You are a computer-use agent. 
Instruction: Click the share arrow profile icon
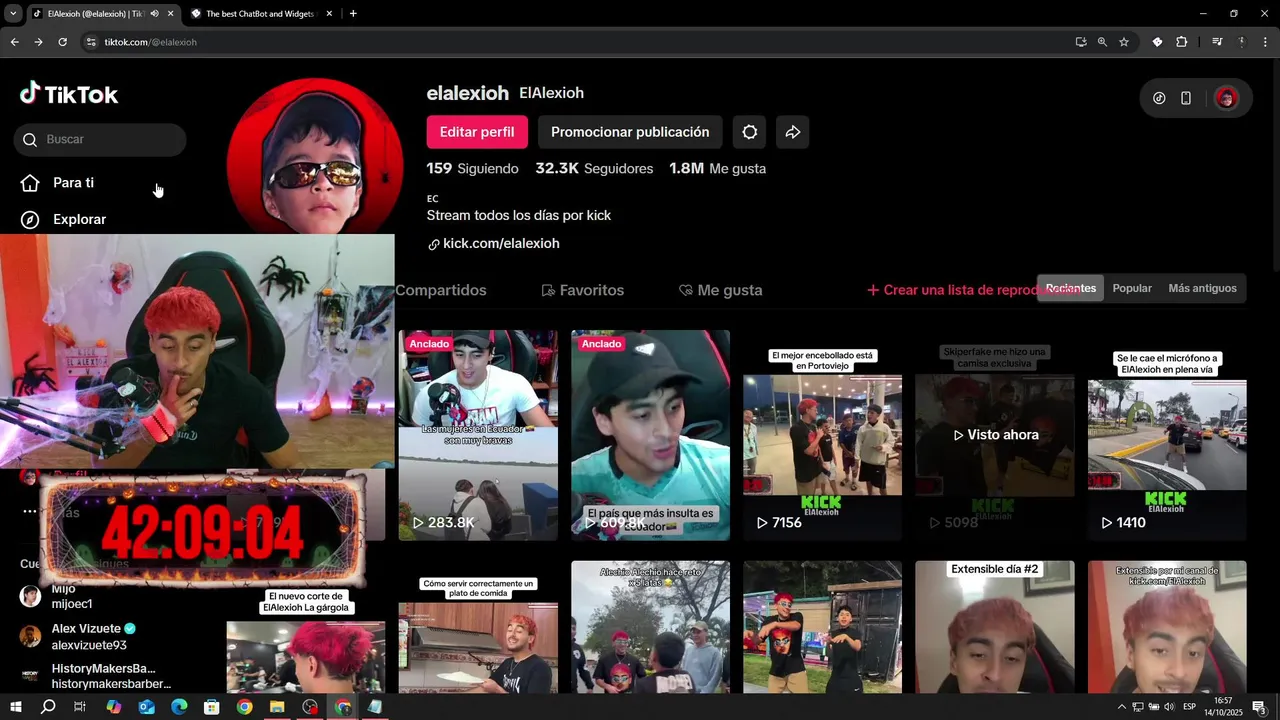click(x=793, y=132)
